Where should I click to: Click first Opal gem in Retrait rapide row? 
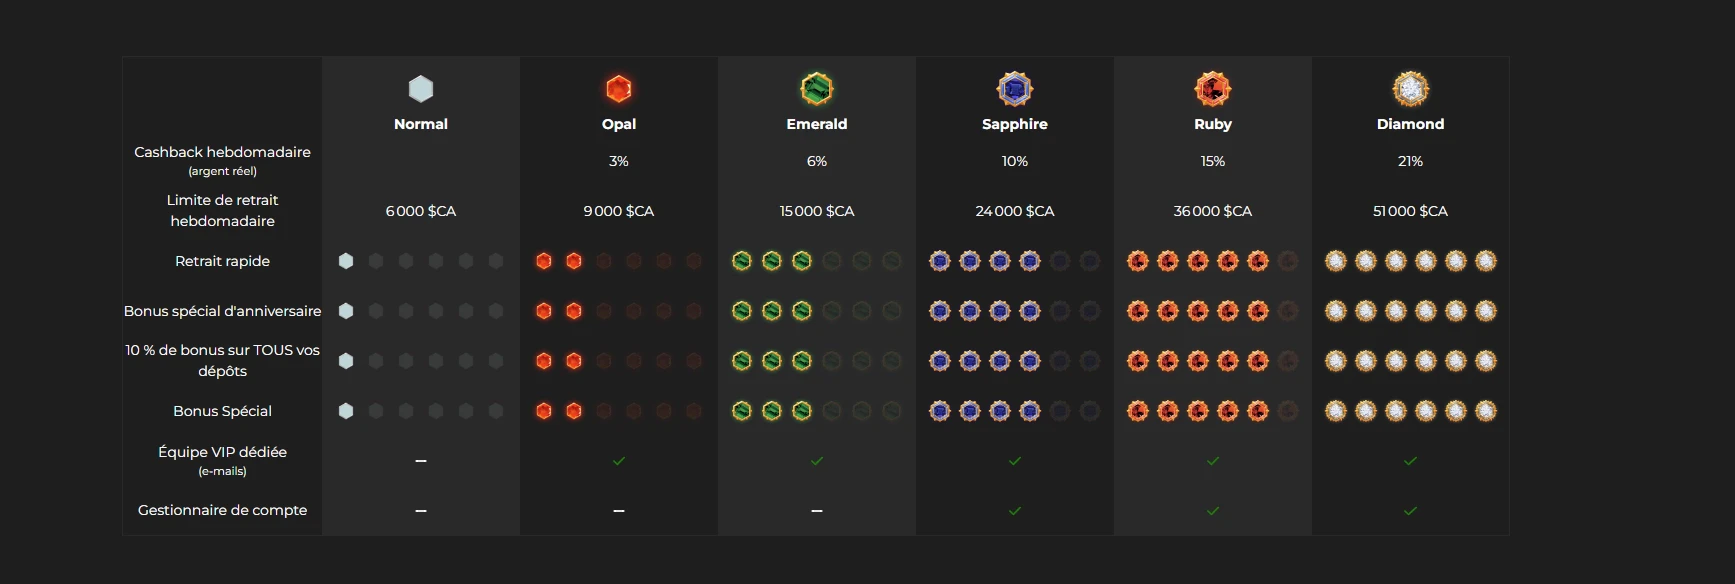click(544, 261)
